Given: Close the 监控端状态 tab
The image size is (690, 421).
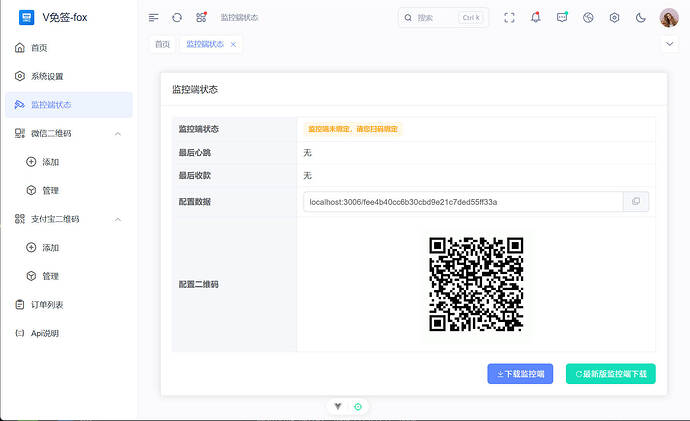Looking at the screenshot, I should pos(233,44).
